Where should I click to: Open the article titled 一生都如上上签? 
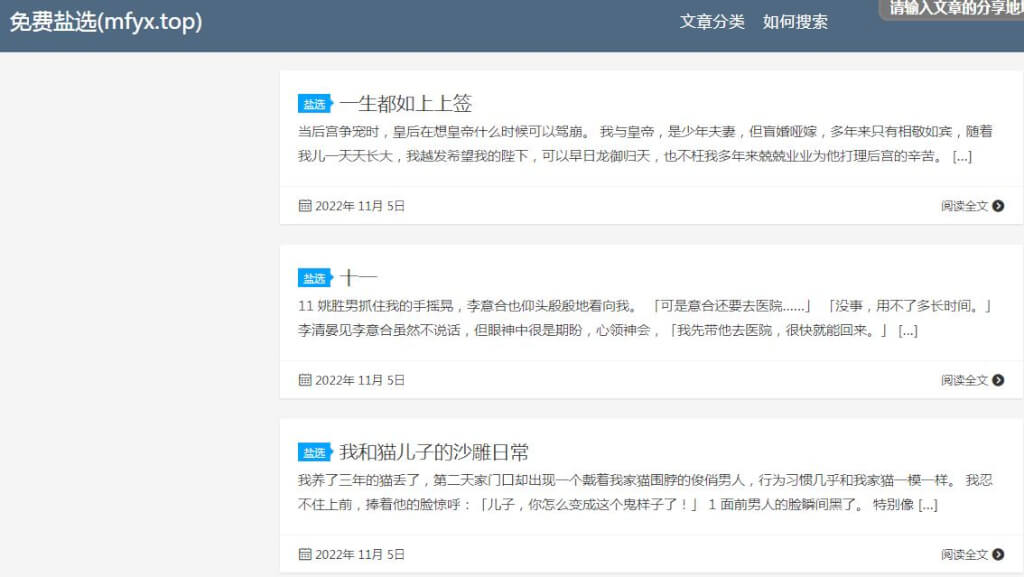[406, 103]
